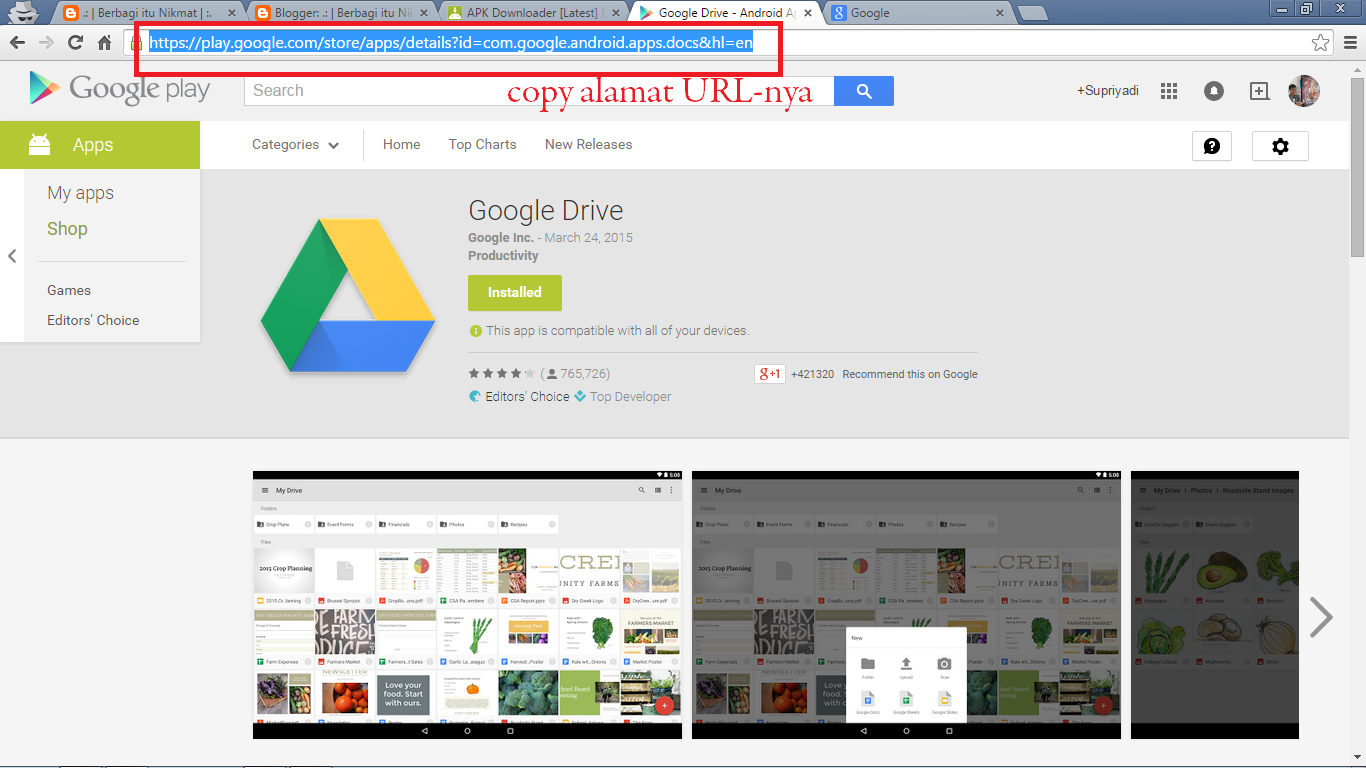Click the green Installed button
Screen dimensions: 1366x768
coord(515,293)
